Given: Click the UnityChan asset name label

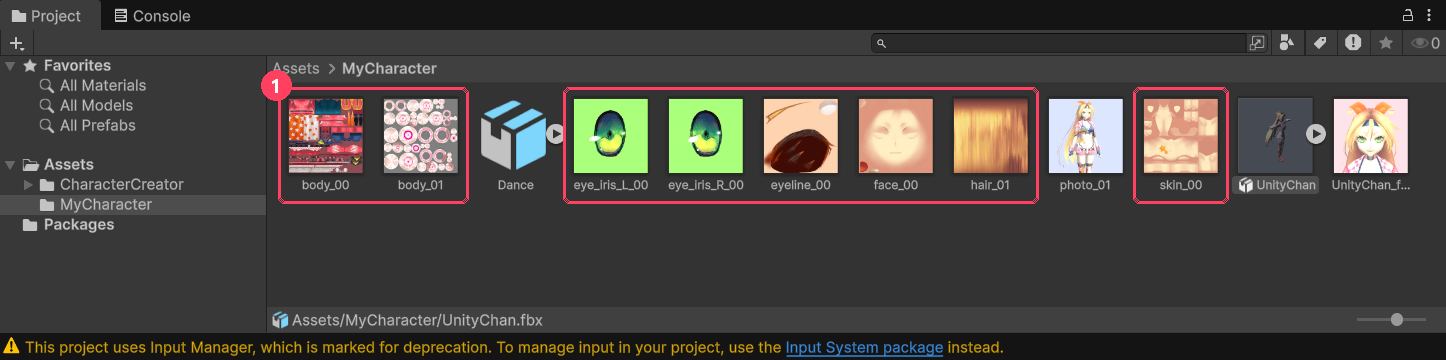Looking at the screenshot, I should tap(1285, 185).
